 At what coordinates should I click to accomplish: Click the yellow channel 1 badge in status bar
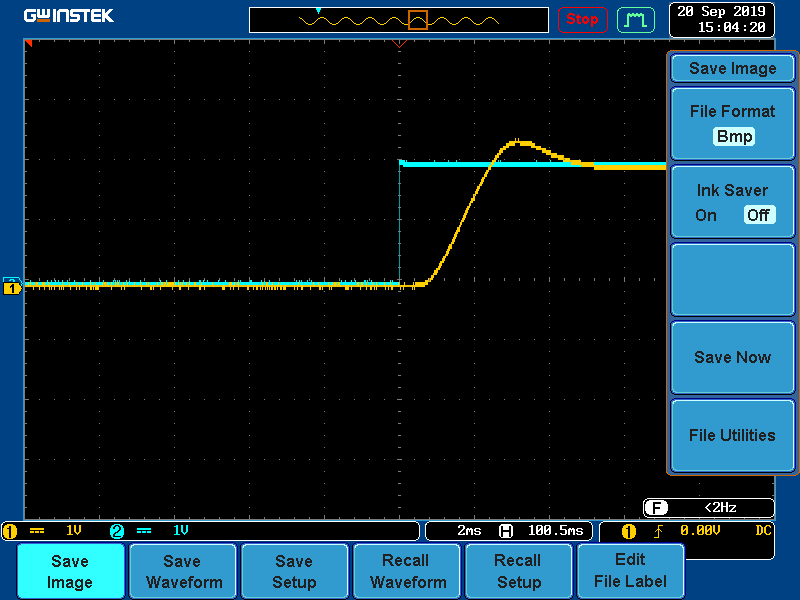point(11,531)
